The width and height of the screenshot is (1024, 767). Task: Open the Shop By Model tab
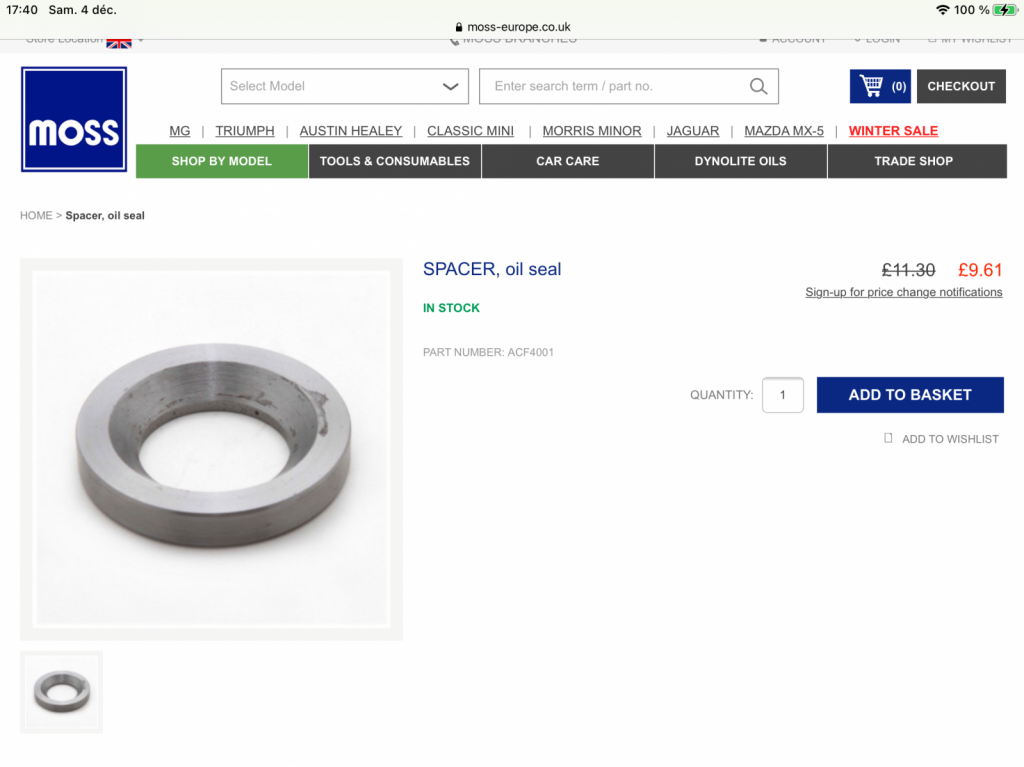click(222, 161)
